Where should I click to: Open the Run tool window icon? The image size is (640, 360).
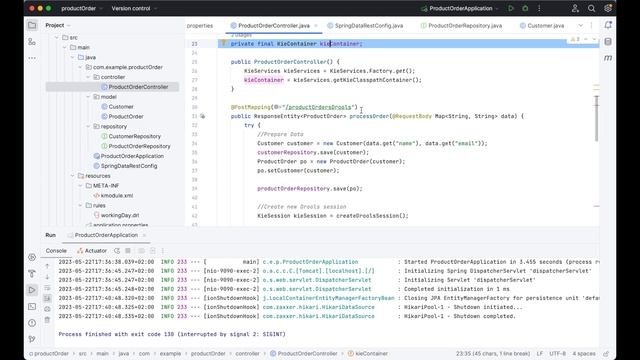click(x=32, y=290)
